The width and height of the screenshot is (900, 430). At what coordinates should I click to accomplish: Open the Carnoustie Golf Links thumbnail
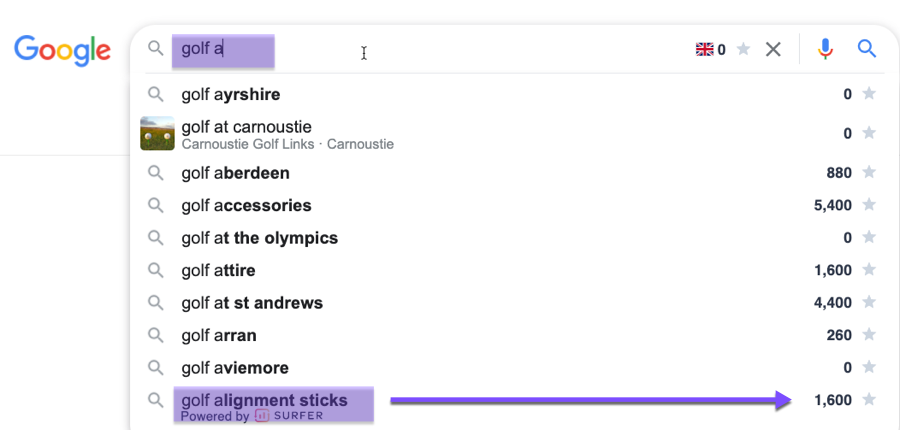[x=157, y=133]
